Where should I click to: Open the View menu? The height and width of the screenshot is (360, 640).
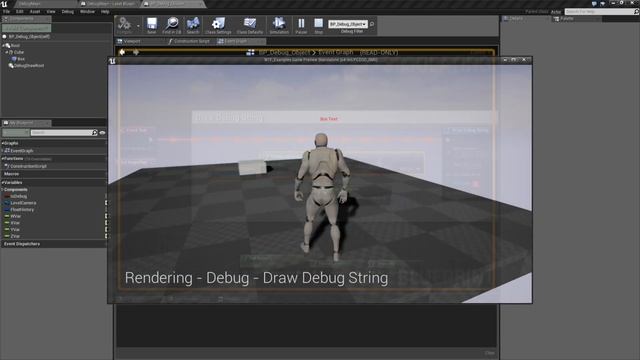tap(51, 11)
